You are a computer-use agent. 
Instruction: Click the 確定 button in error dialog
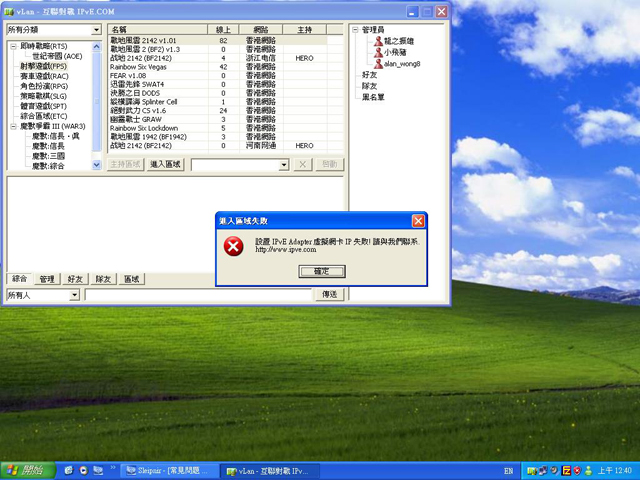pyautogui.click(x=322, y=271)
